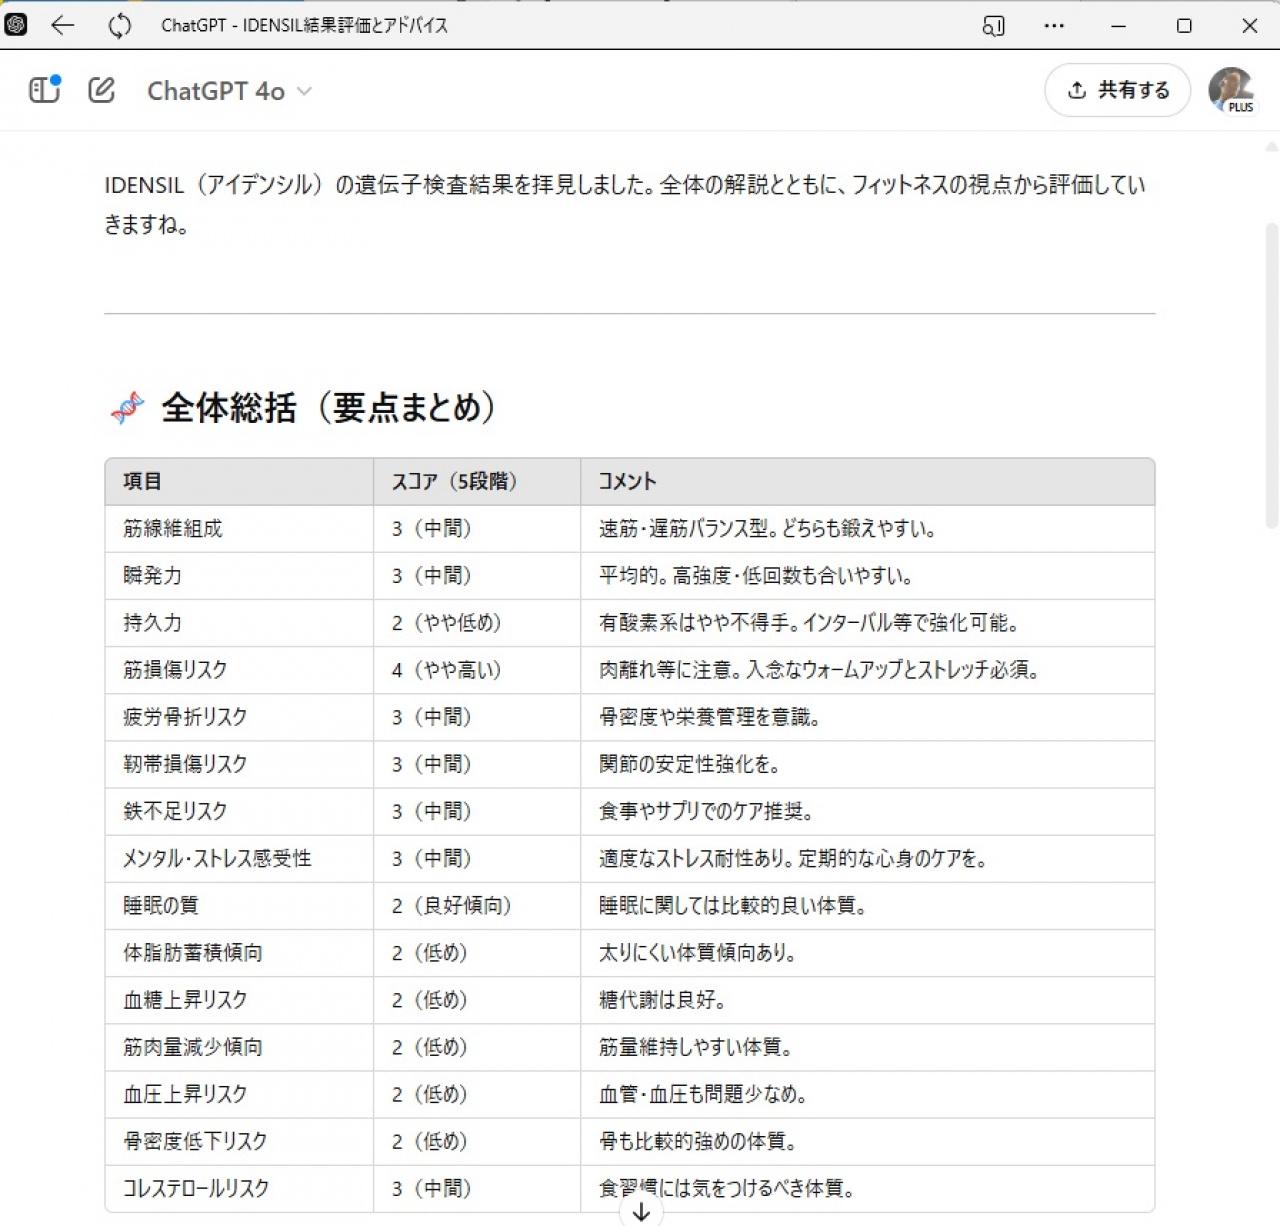This screenshot has height=1226, width=1280.
Task: Select the 筋線維組成 row label
Action: point(173,528)
